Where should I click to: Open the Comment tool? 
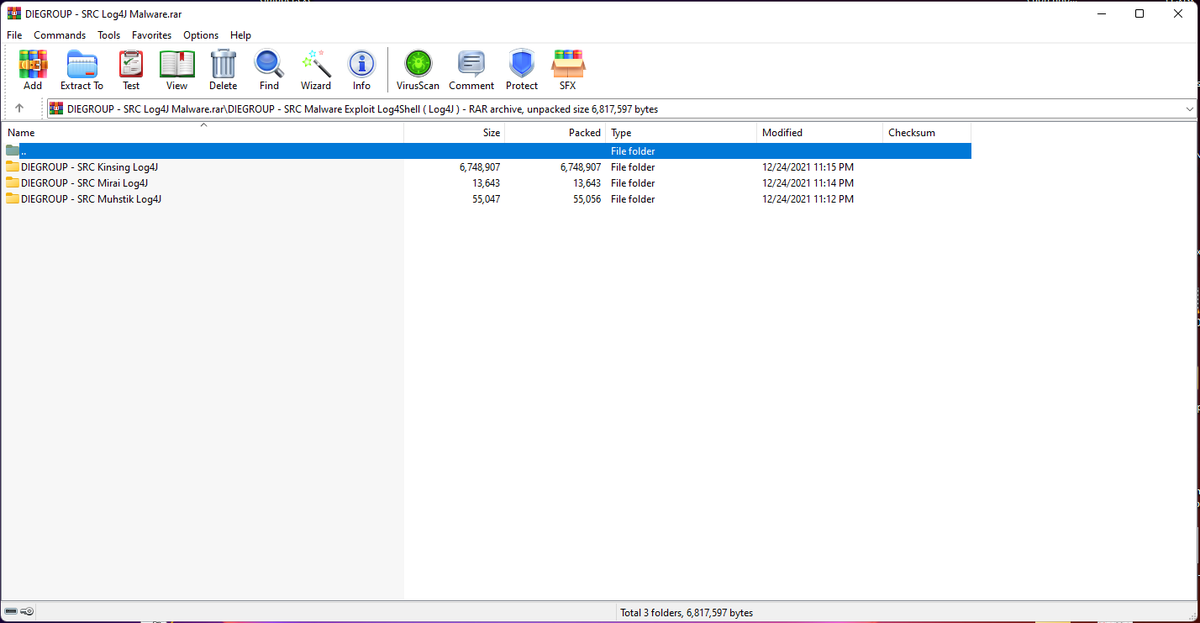coord(471,64)
